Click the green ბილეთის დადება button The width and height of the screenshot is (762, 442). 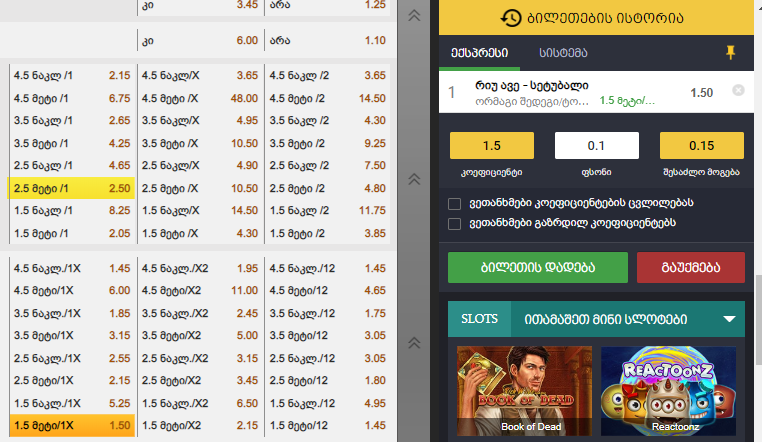[537, 268]
